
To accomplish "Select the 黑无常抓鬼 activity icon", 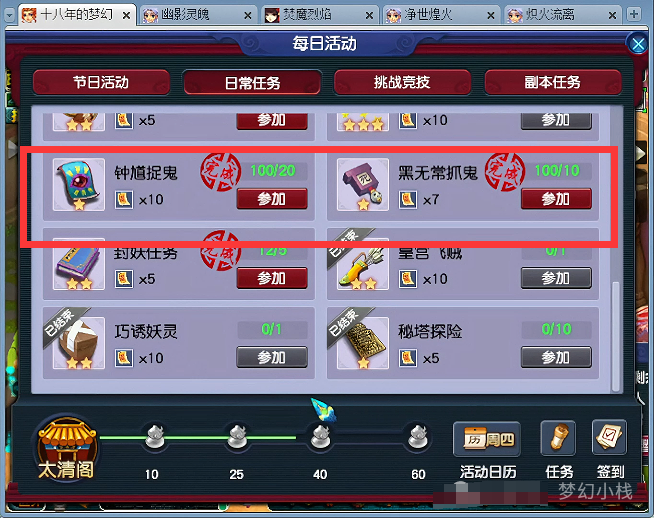I will [x=363, y=184].
